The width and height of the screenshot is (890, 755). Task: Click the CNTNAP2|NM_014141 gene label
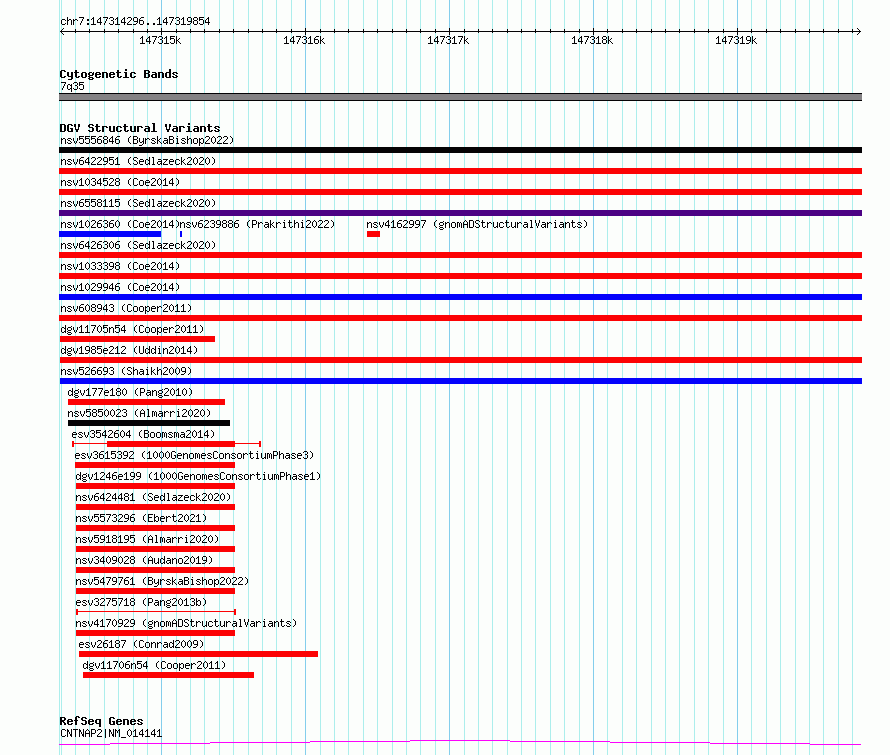(111, 733)
